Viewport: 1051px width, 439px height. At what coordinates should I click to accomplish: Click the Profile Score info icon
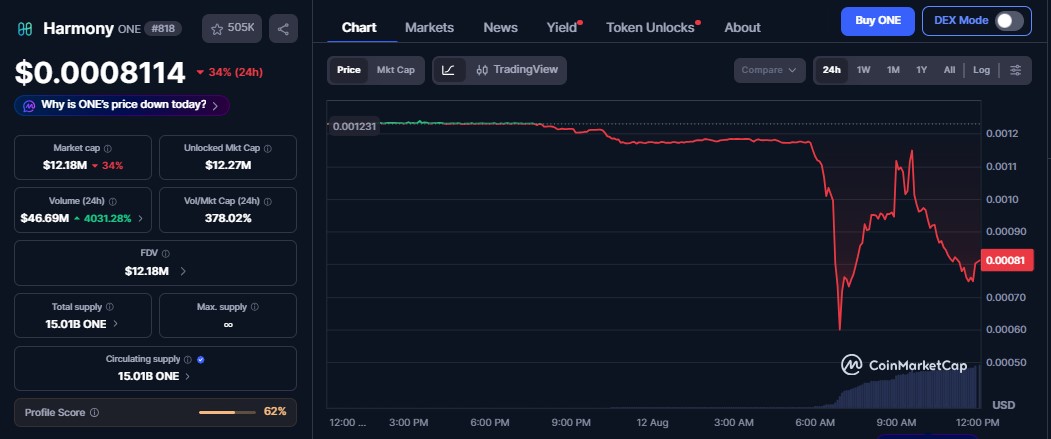[95, 412]
